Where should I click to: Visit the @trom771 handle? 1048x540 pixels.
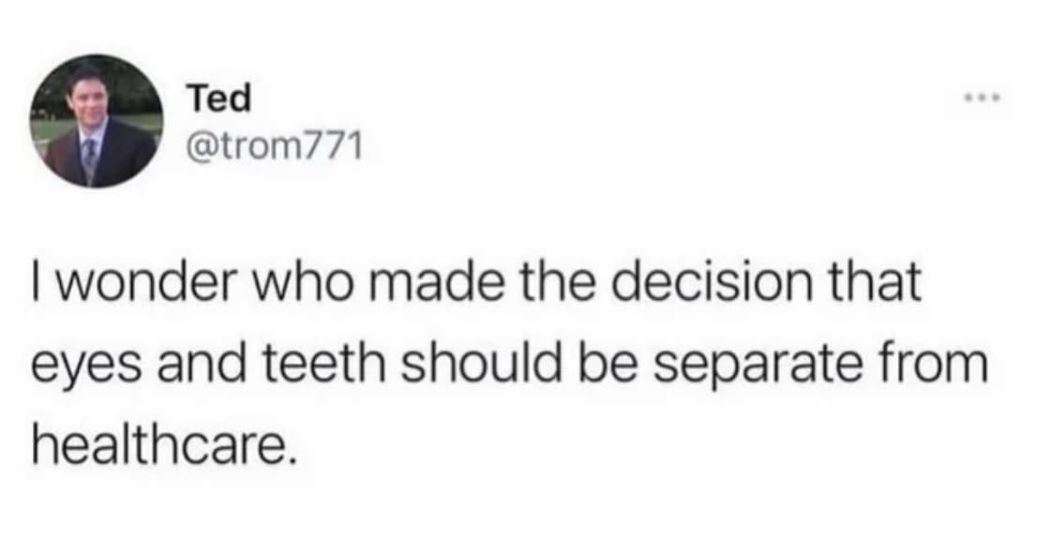pyautogui.click(x=263, y=148)
